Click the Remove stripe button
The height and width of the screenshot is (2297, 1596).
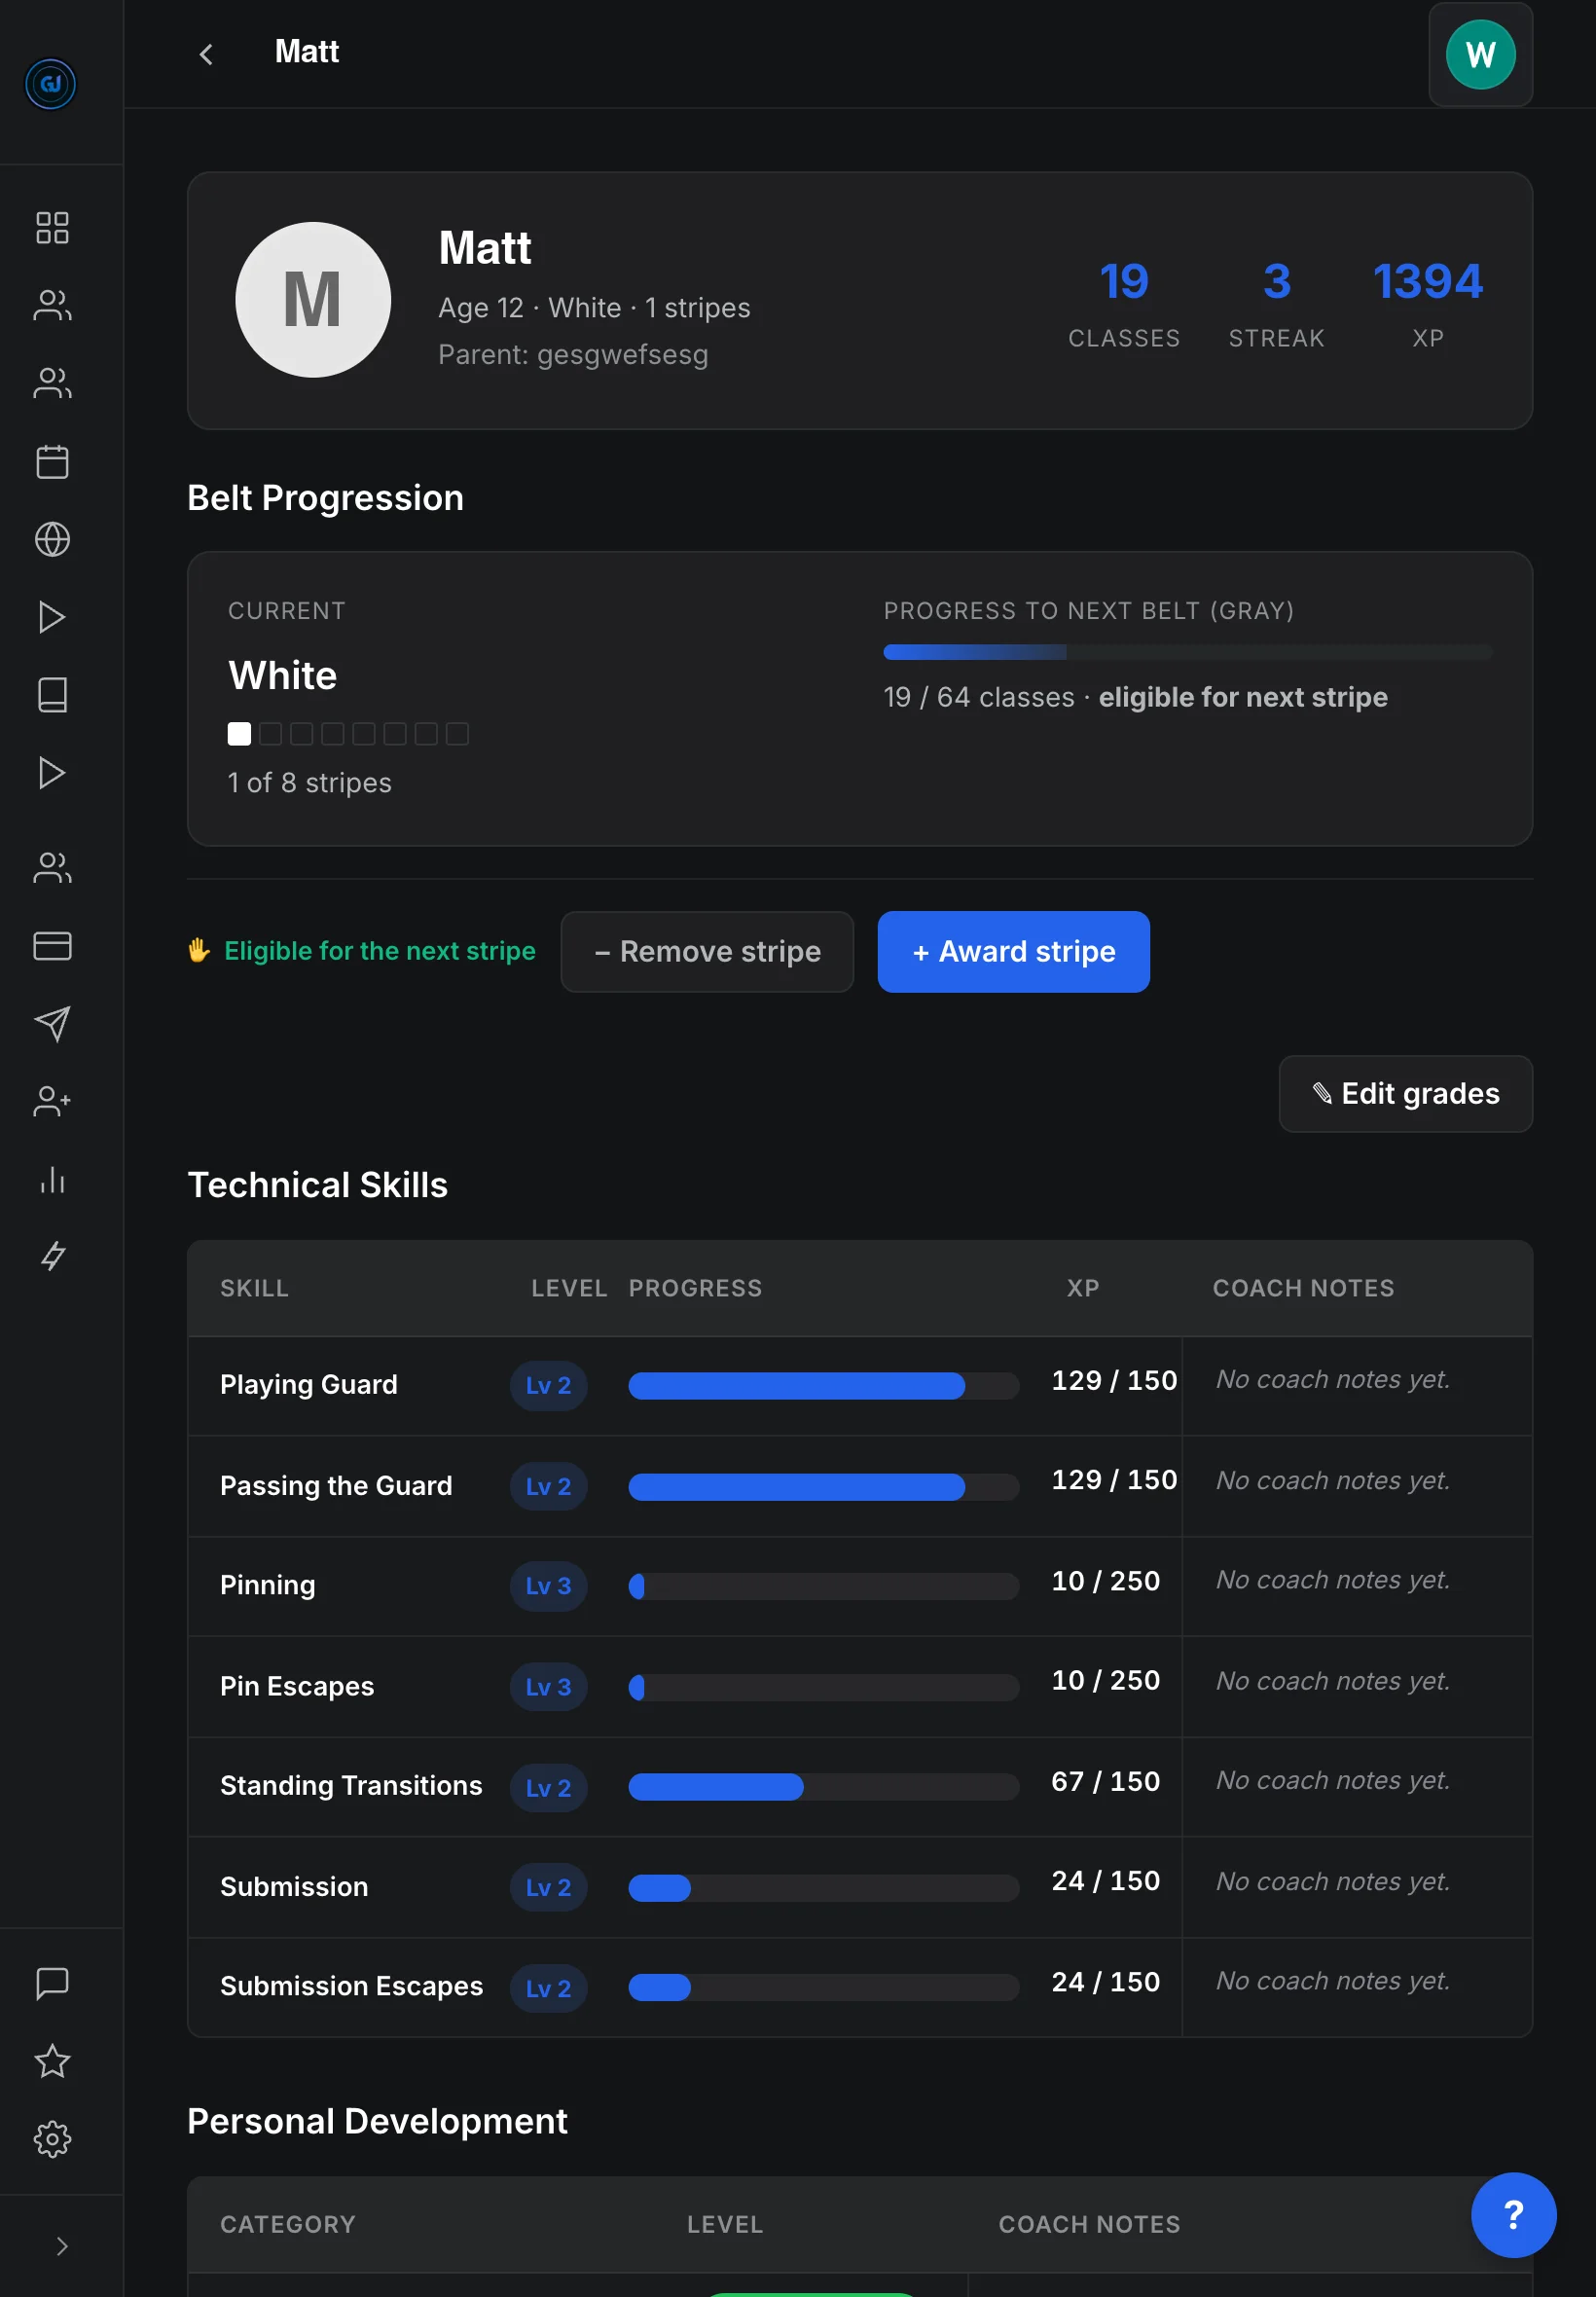click(x=707, y=952)
